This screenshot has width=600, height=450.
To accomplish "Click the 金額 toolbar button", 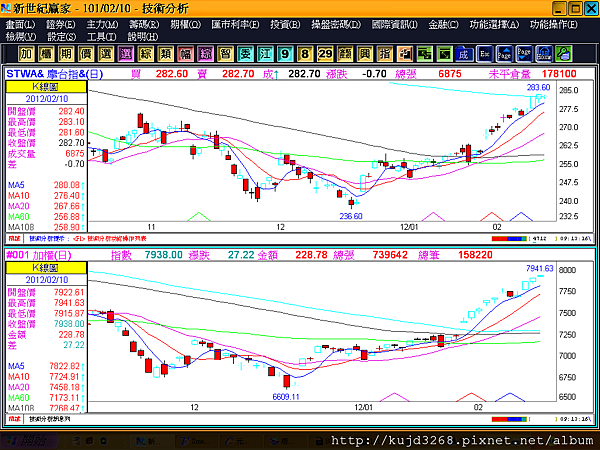I will [345, 54].
